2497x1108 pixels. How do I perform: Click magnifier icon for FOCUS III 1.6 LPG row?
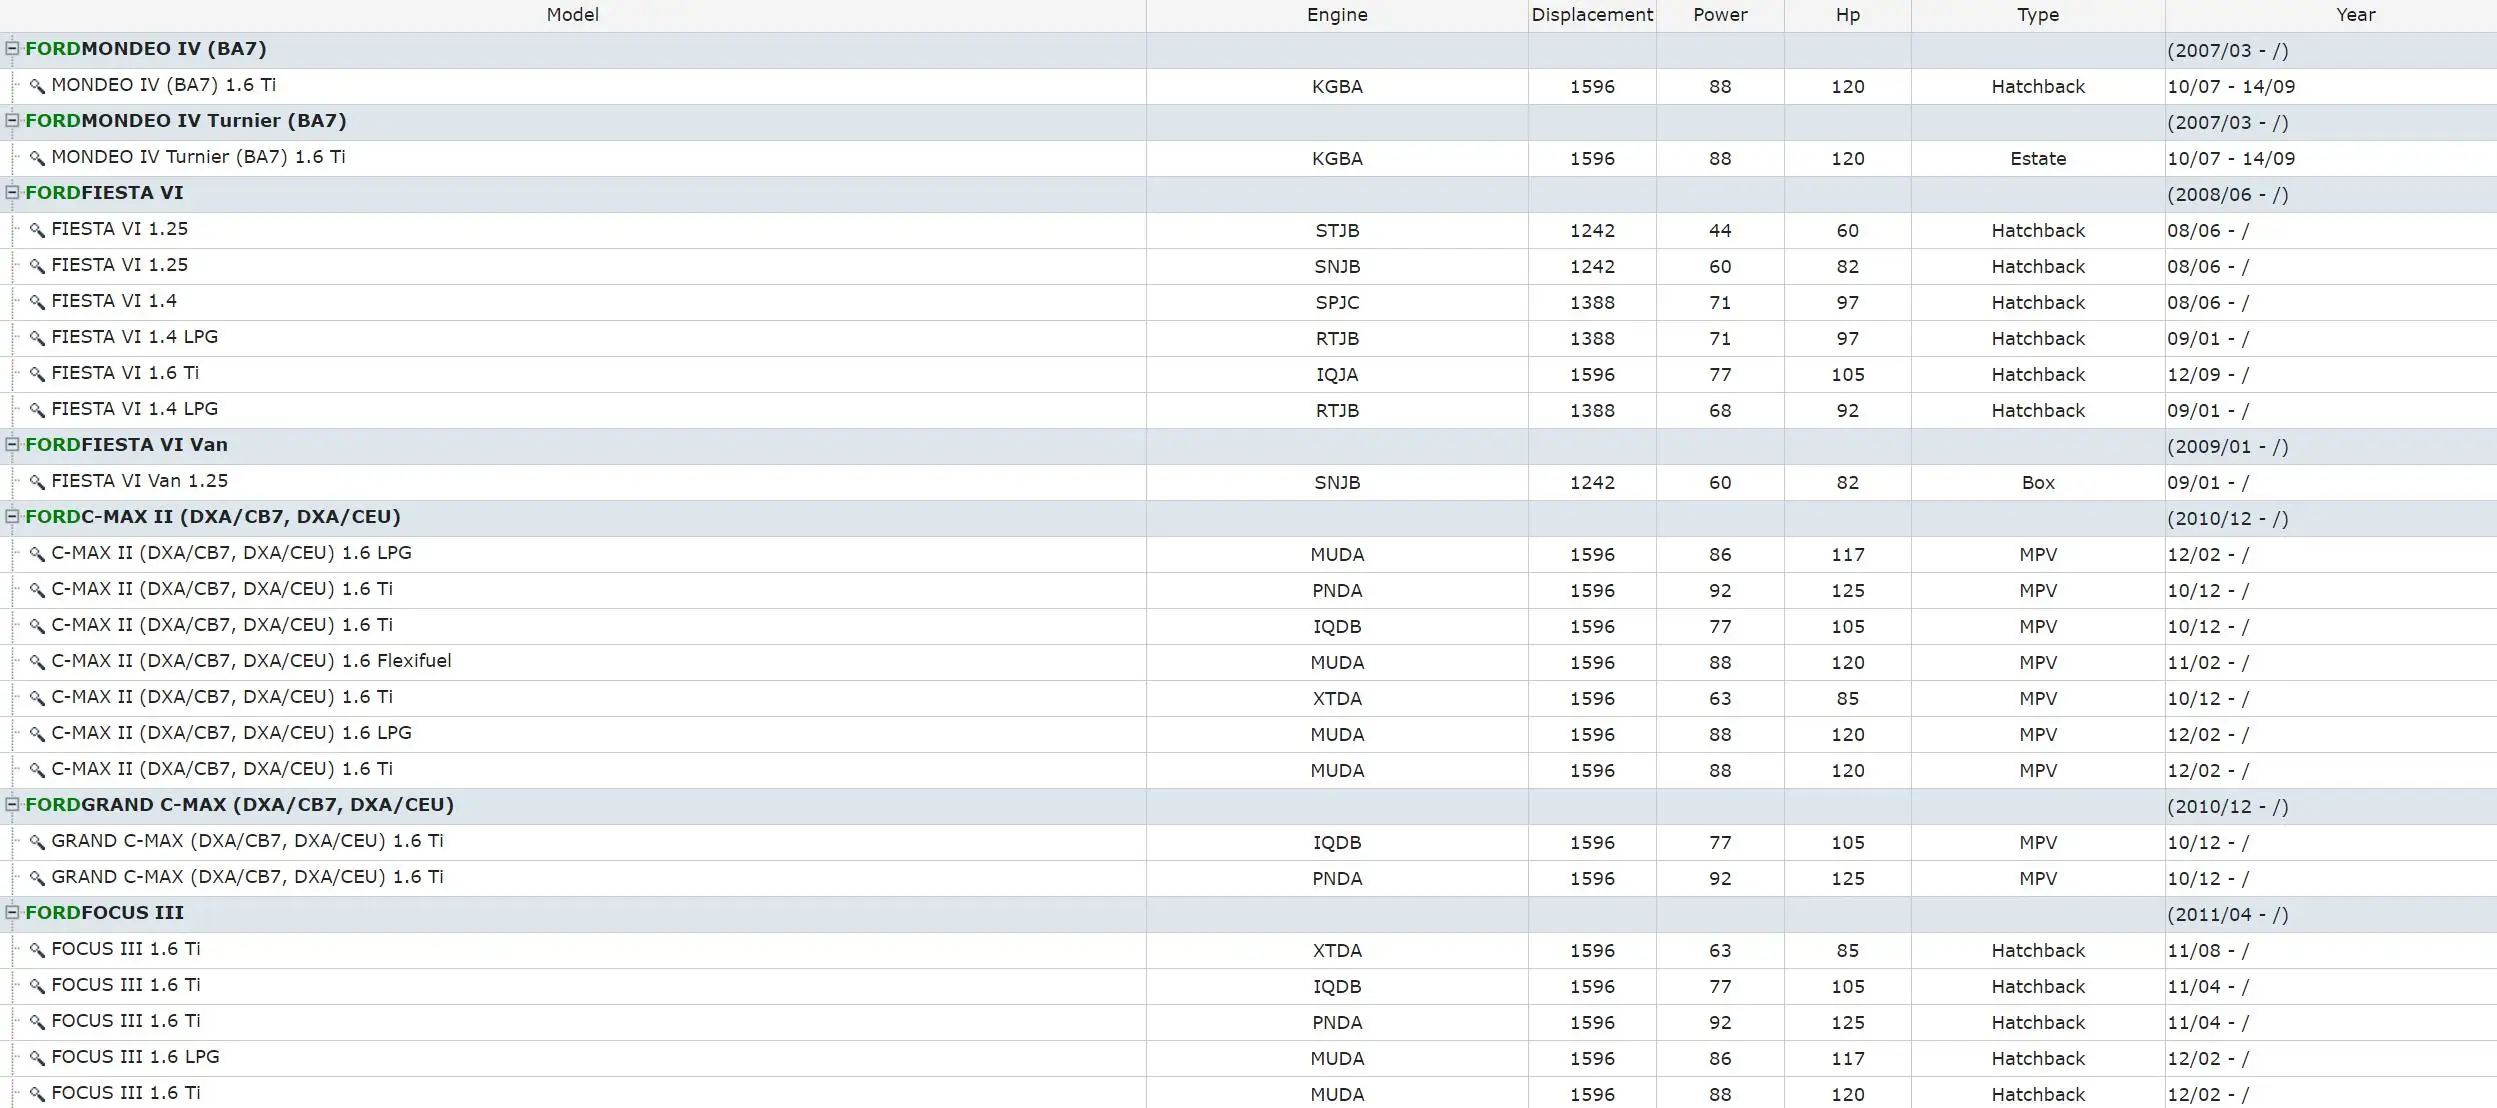click(x=37, y=1058)
